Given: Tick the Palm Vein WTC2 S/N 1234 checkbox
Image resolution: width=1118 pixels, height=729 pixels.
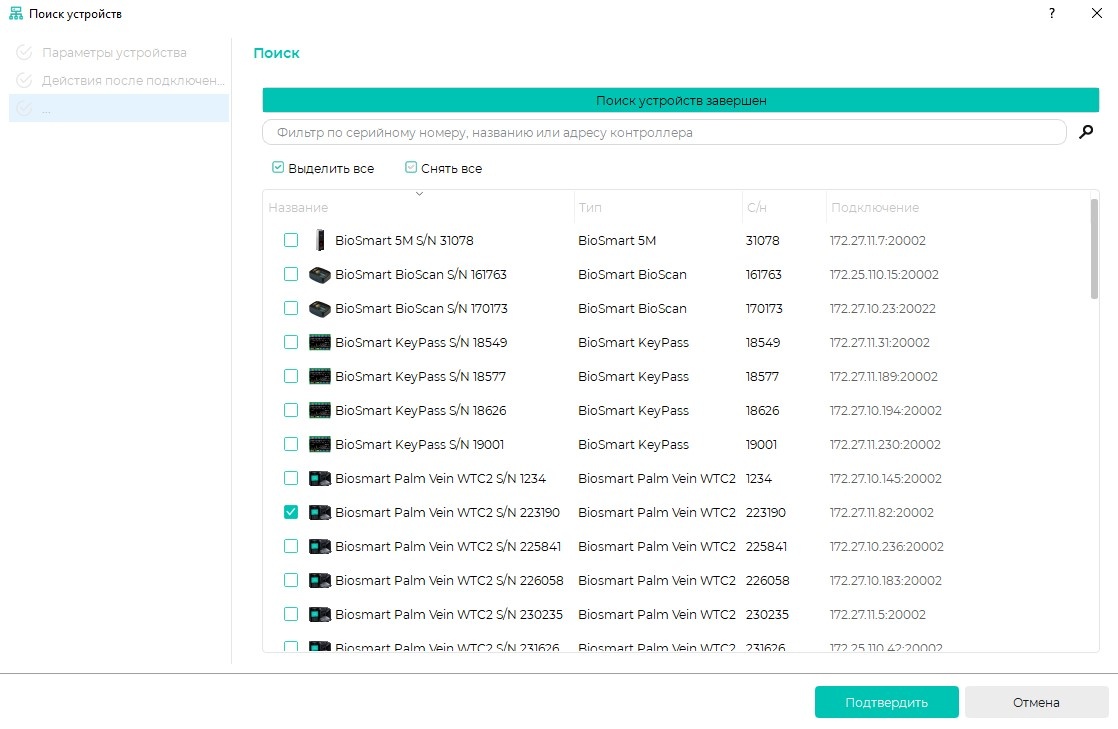Looking at the screenshot, I should [291, 479].
